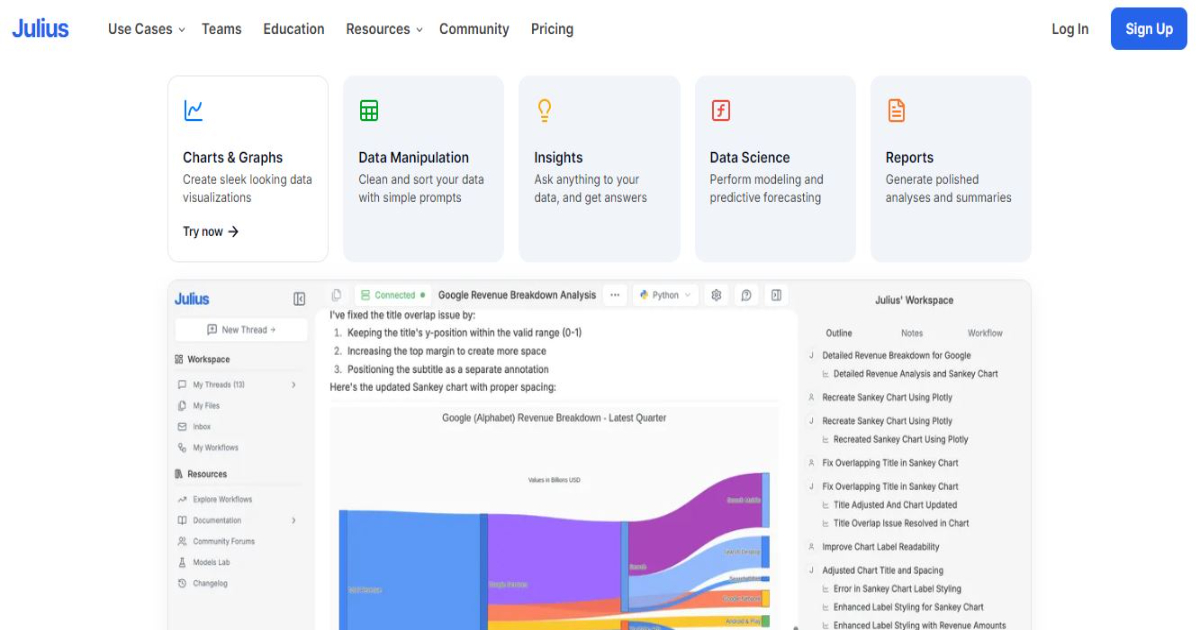Screen dimensions: 1200x630
Task: Click the red Data Science function icon
Action: pyautogui.click(x=720, y=110)
